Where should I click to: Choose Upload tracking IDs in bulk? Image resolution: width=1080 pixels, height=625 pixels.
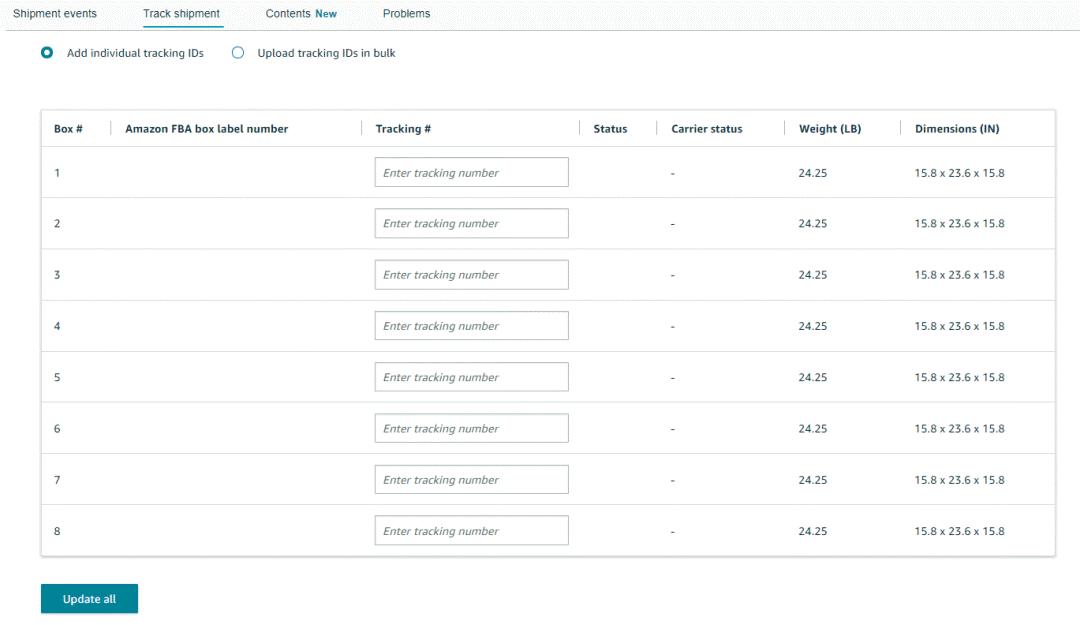[238, 53]
